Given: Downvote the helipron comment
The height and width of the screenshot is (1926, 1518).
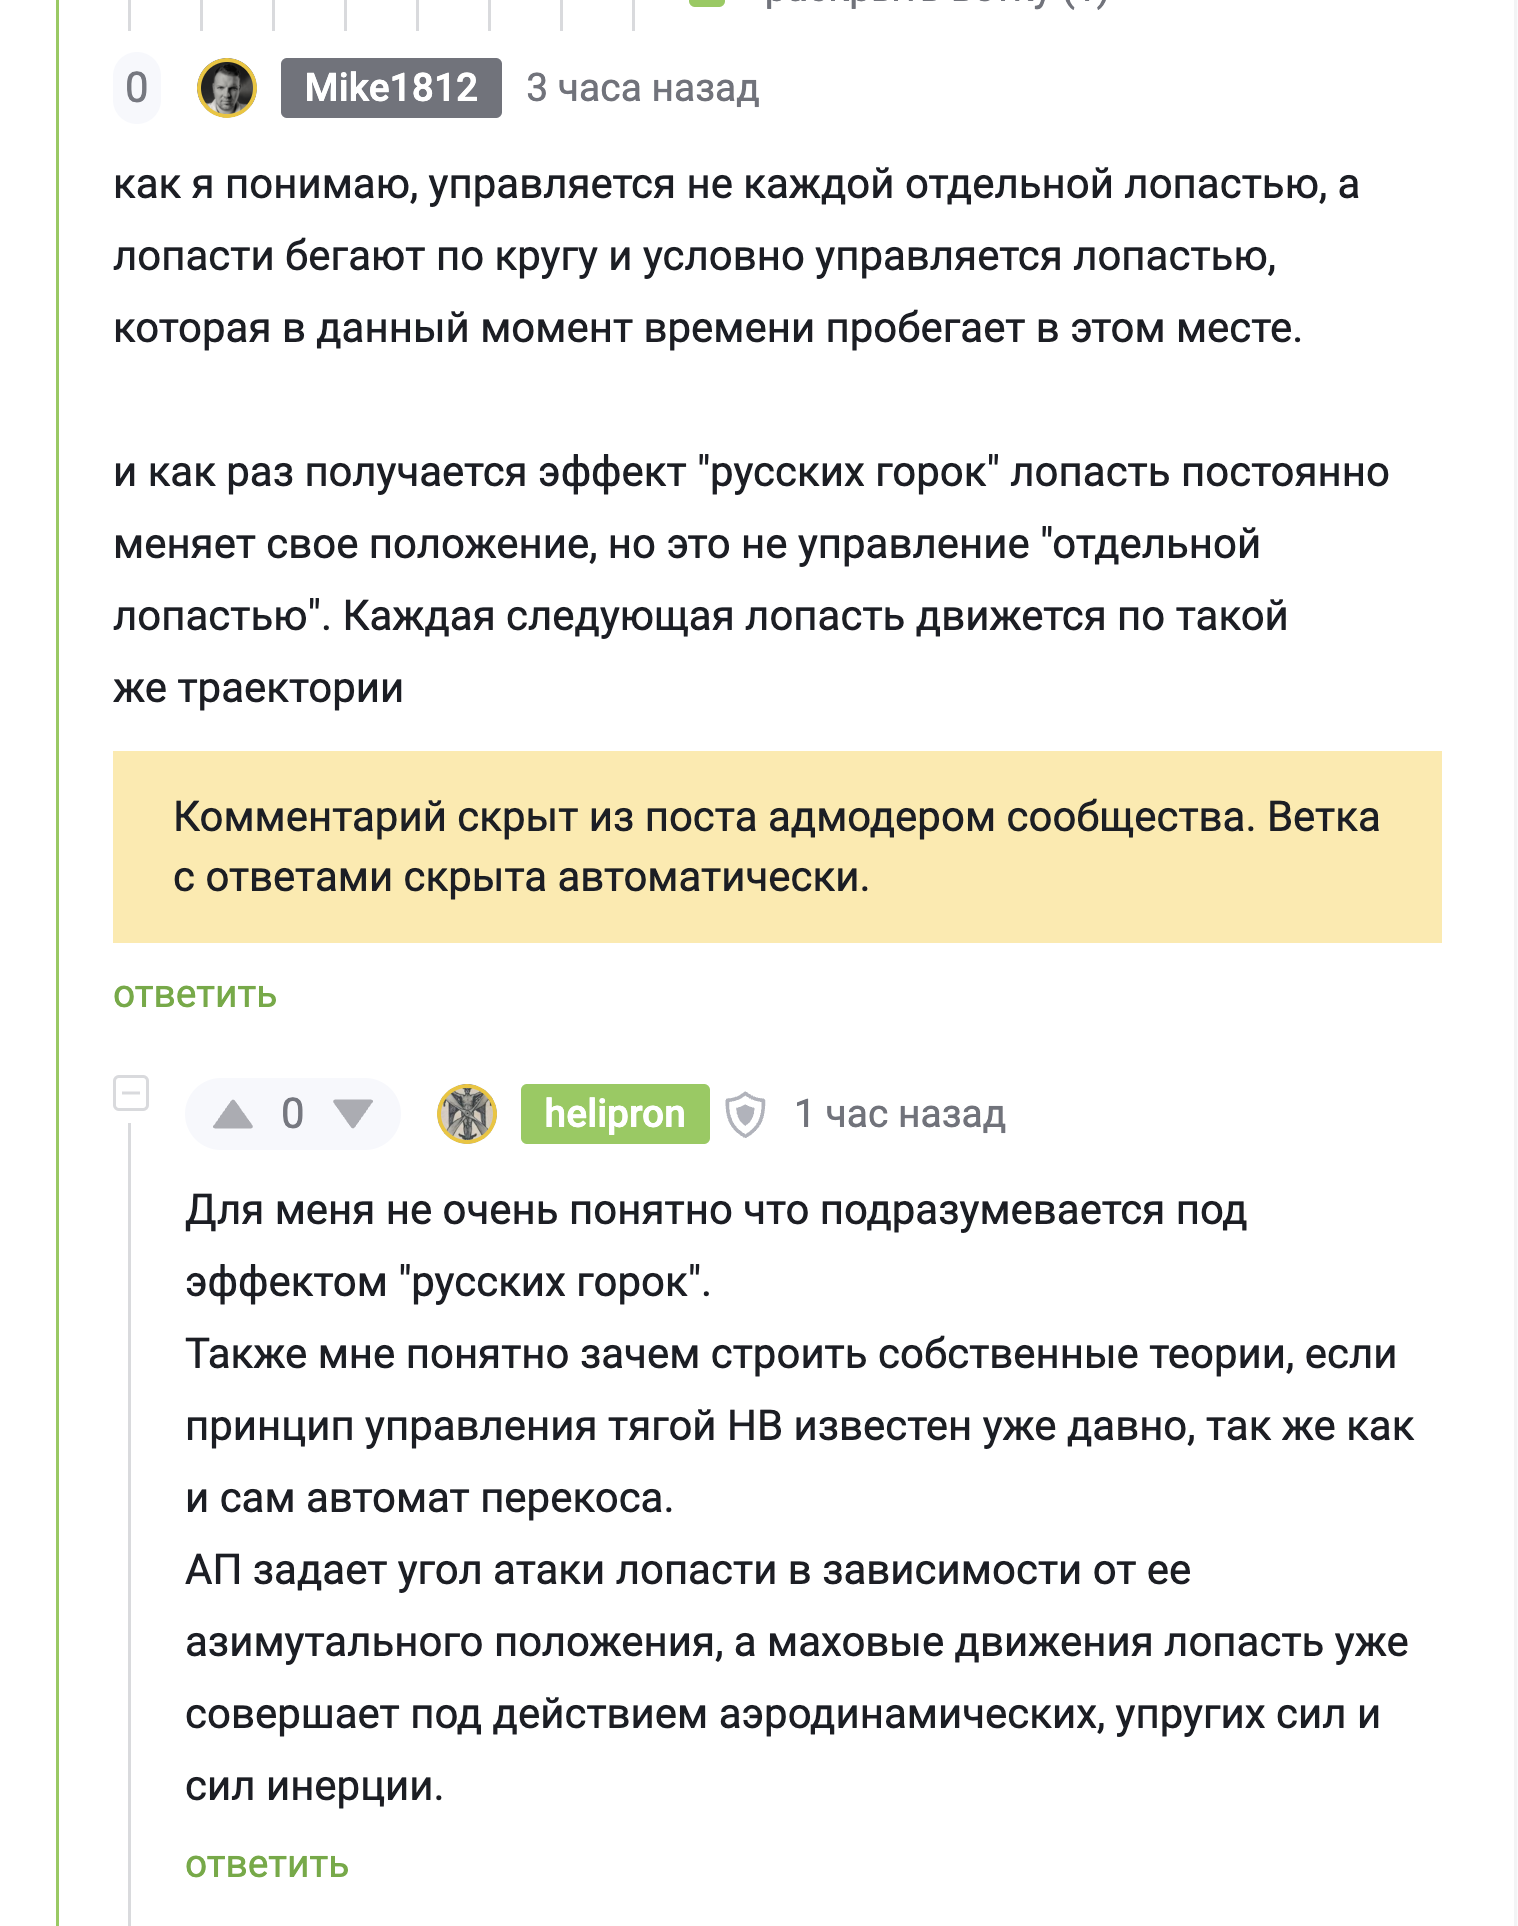Looking at the screenshot, I should [x=352, y=1114].
